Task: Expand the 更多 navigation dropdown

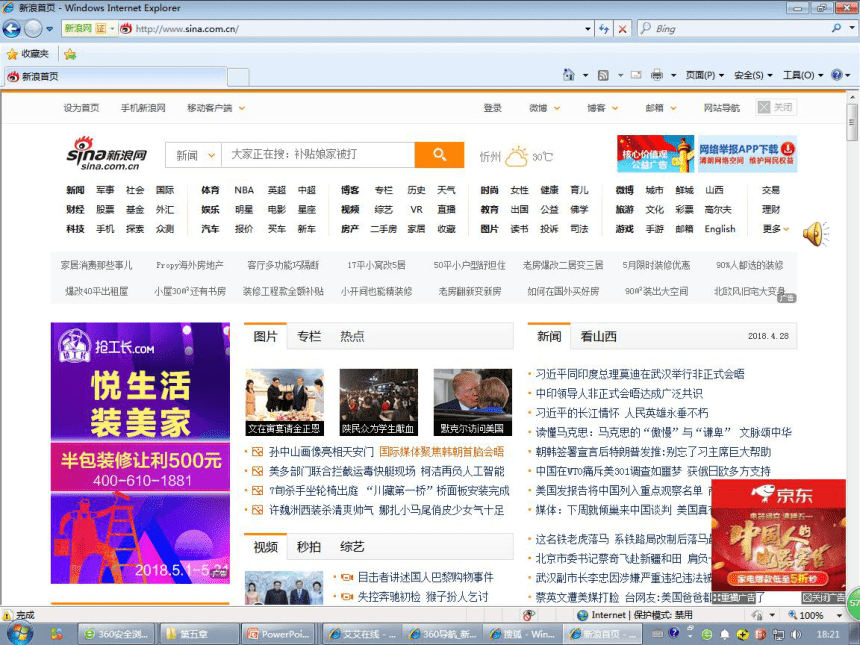Action: pos(775,229)
